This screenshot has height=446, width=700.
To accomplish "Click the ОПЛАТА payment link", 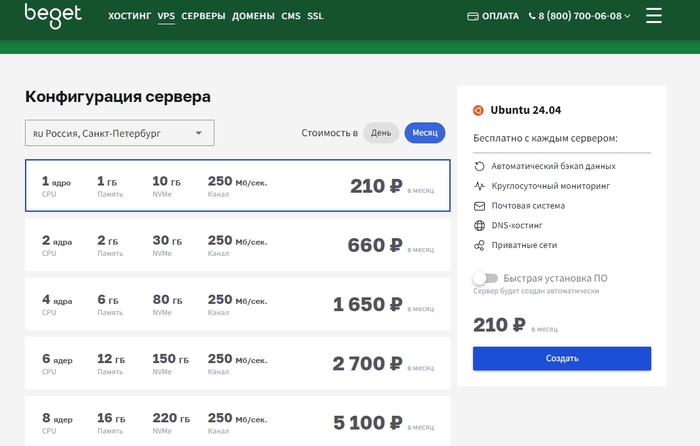I will 493,16.
